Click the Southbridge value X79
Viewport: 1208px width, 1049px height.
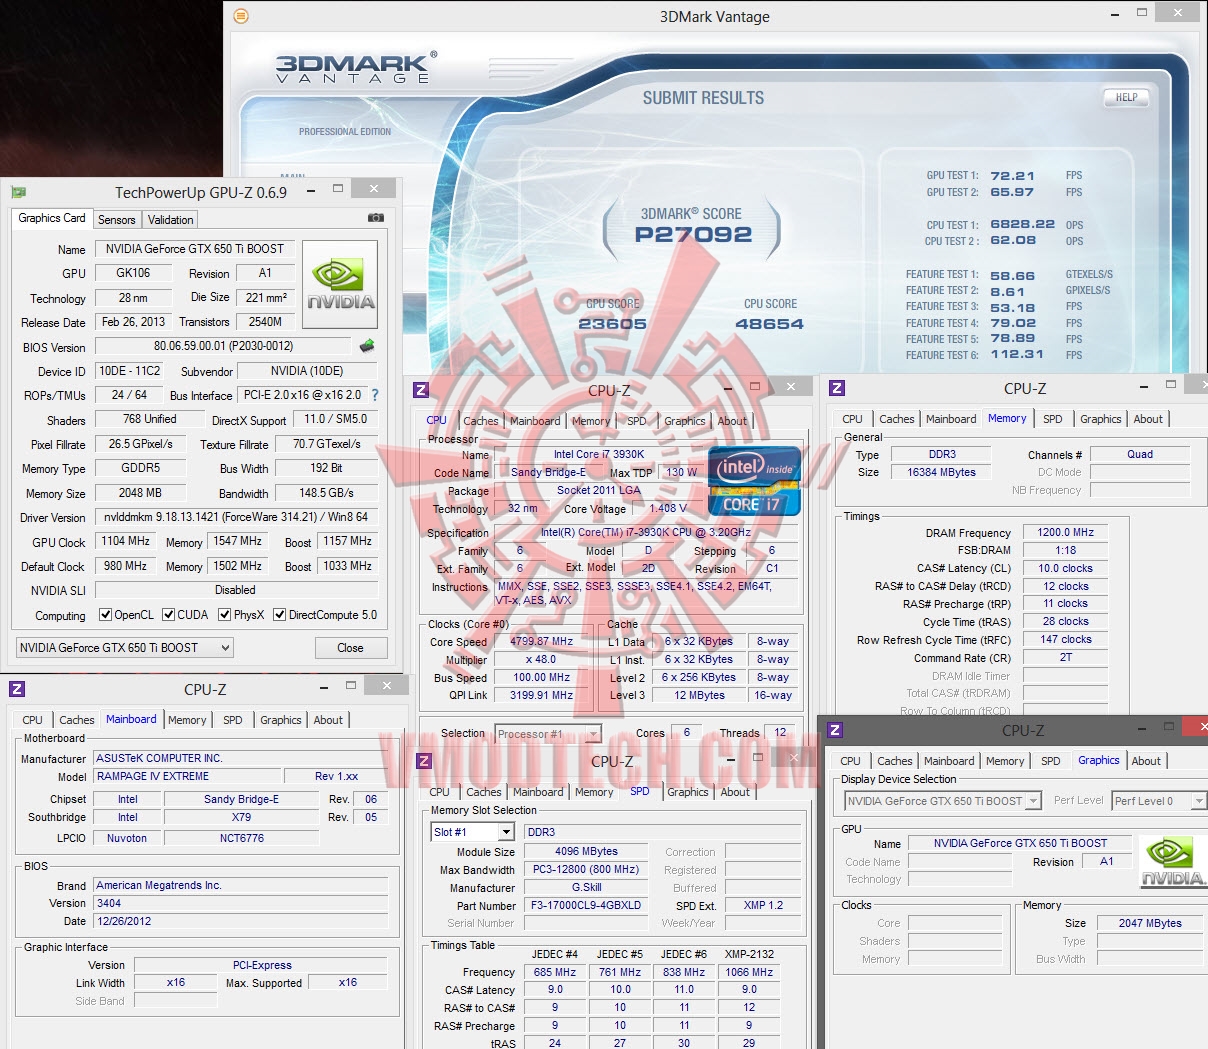(242, 817)
